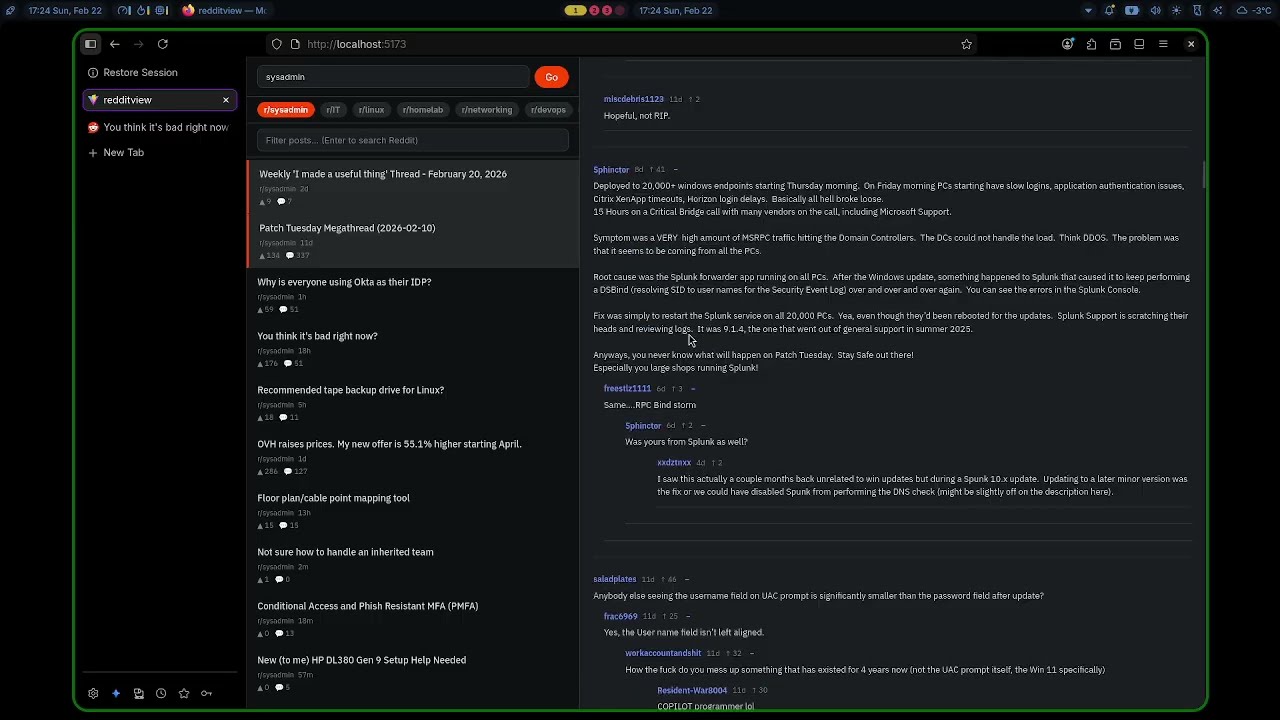
Task: Open 'You think it's bad right now?' post
Action: 413,349
